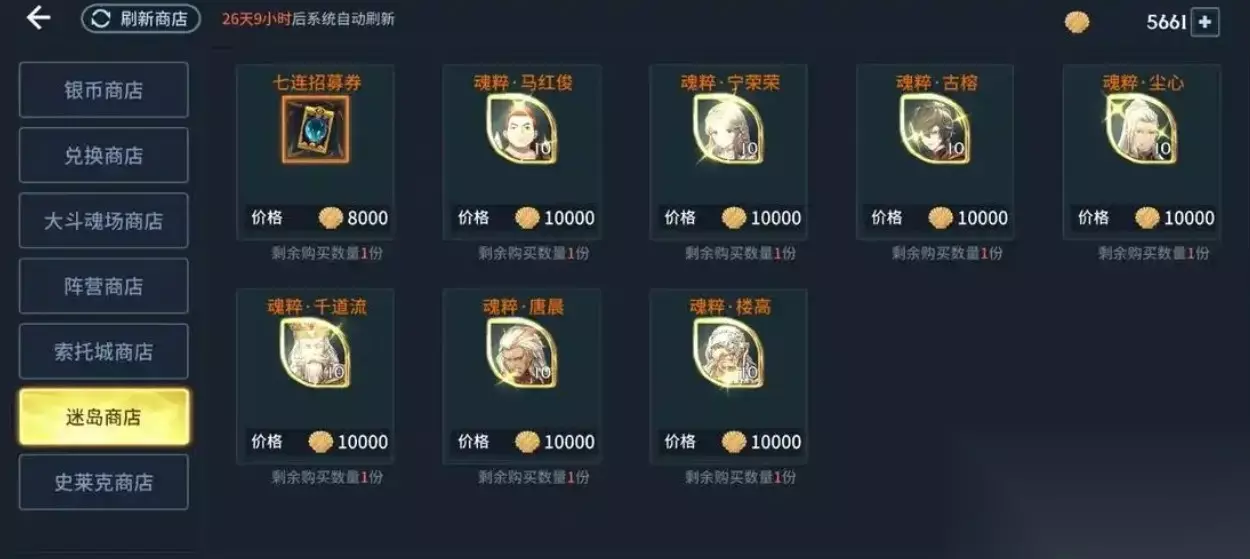This screenshot has height=559, width=1250.
Task: Select the 魂粹·千道流 character portrait
Action: 315,353
